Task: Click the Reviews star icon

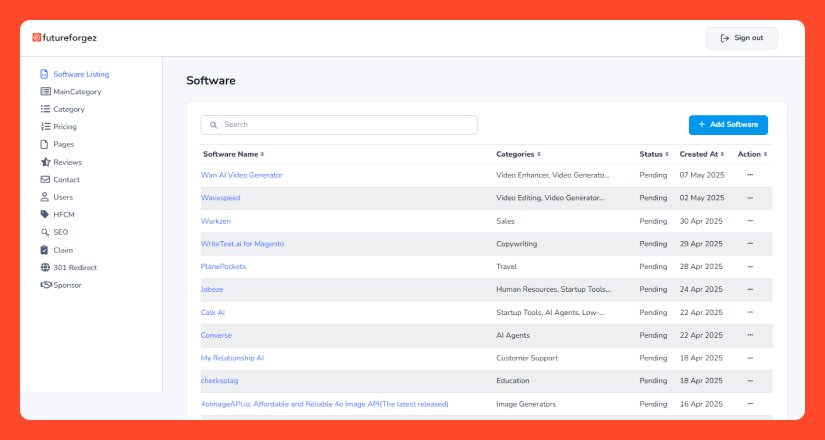Action: [x=45, y=162]
